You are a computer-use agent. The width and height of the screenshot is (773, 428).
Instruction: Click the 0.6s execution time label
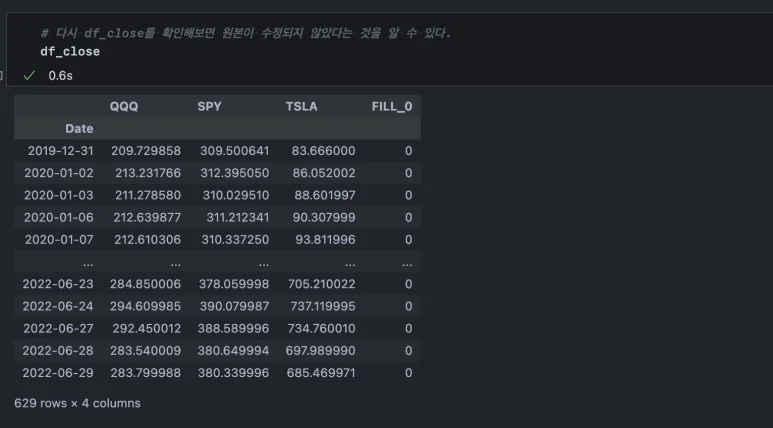60,75
